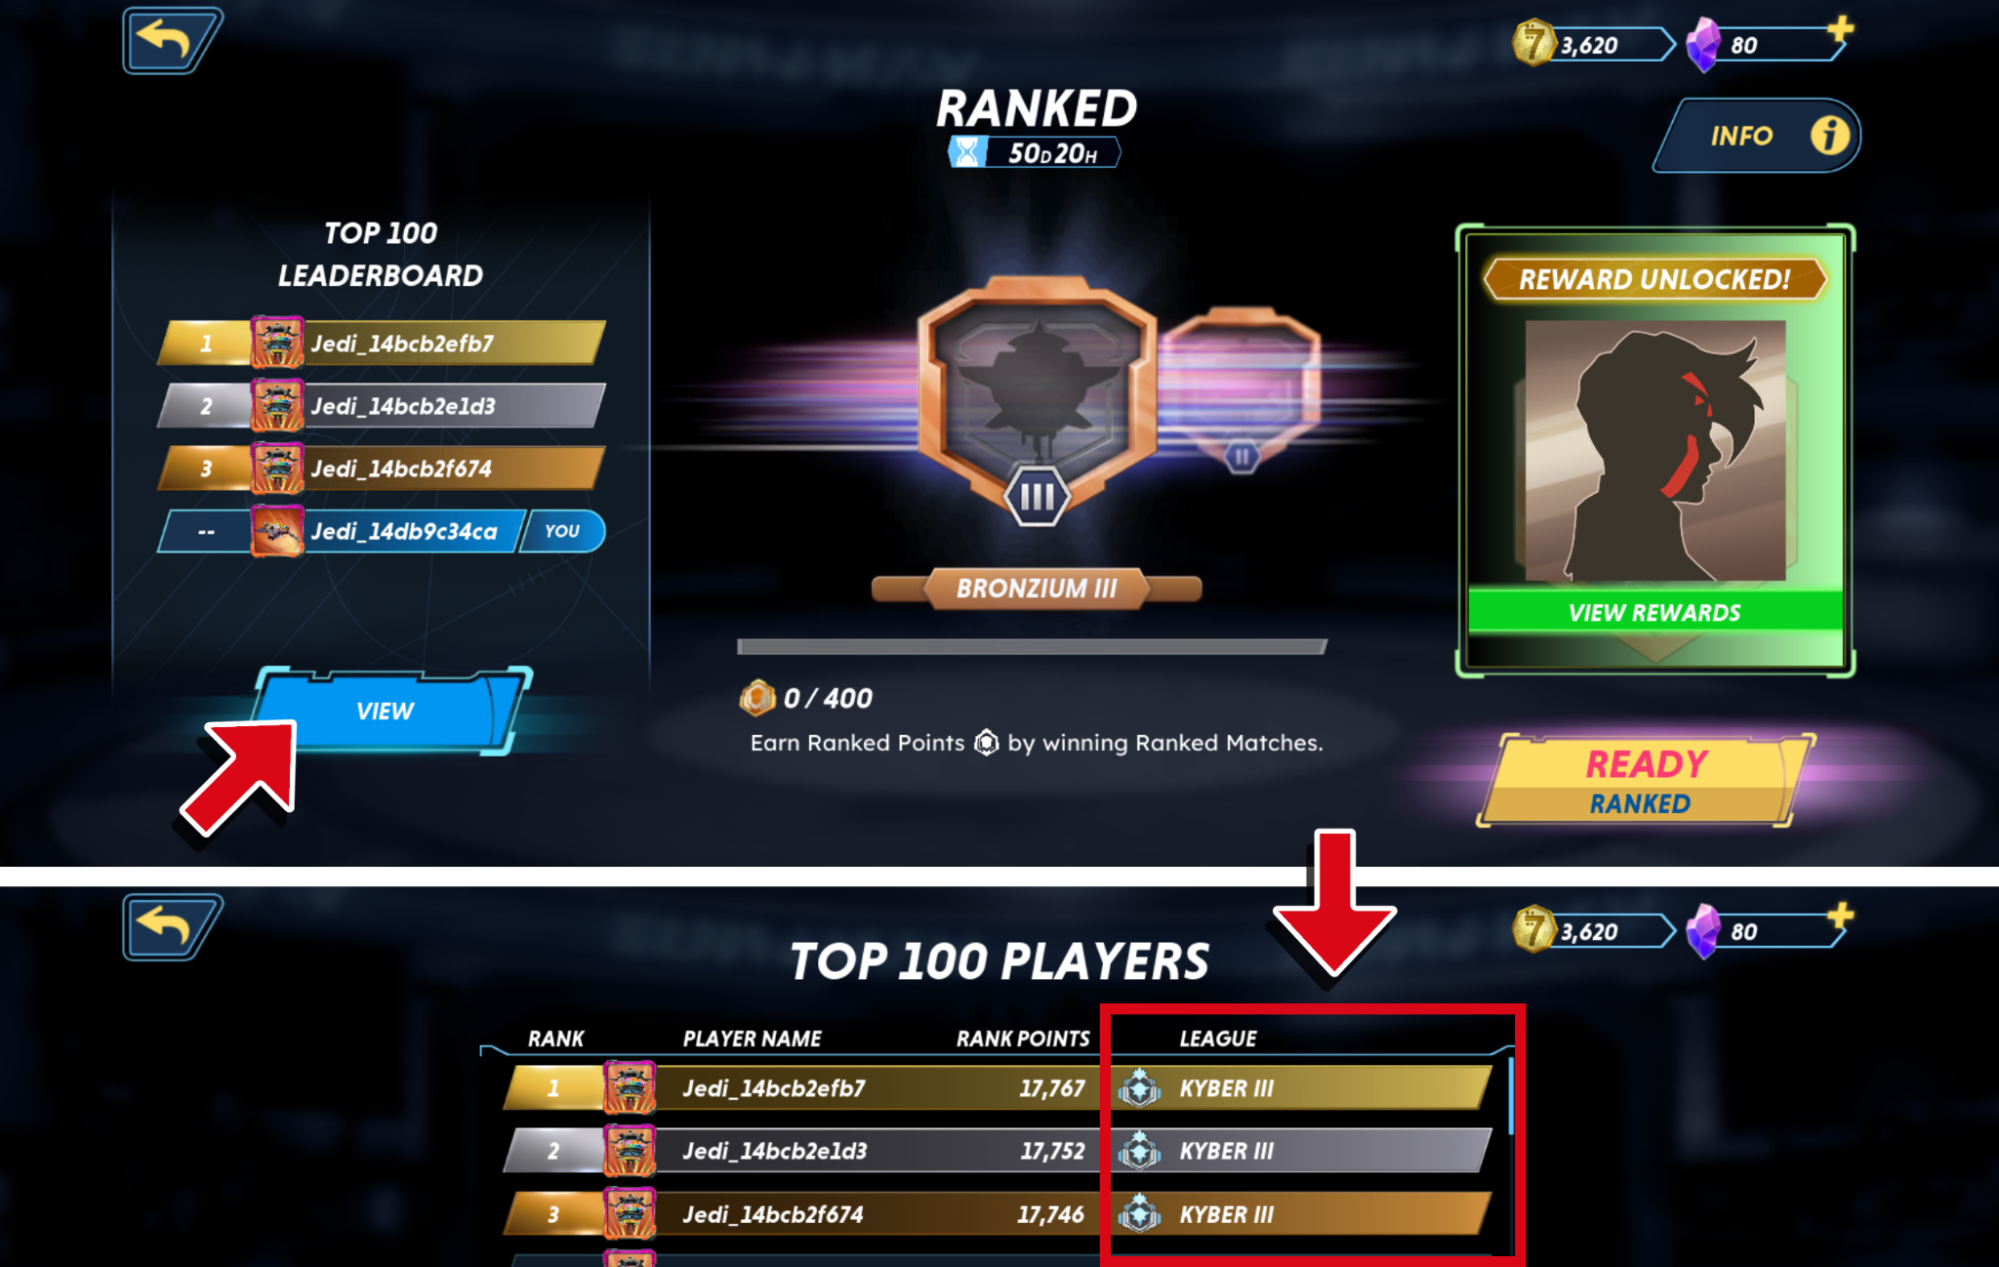The height and width of the screenshot is (1267, 1999).
Task: Tap the back arrow on Top 100 Players screen
Action: (x=171, y=926)
